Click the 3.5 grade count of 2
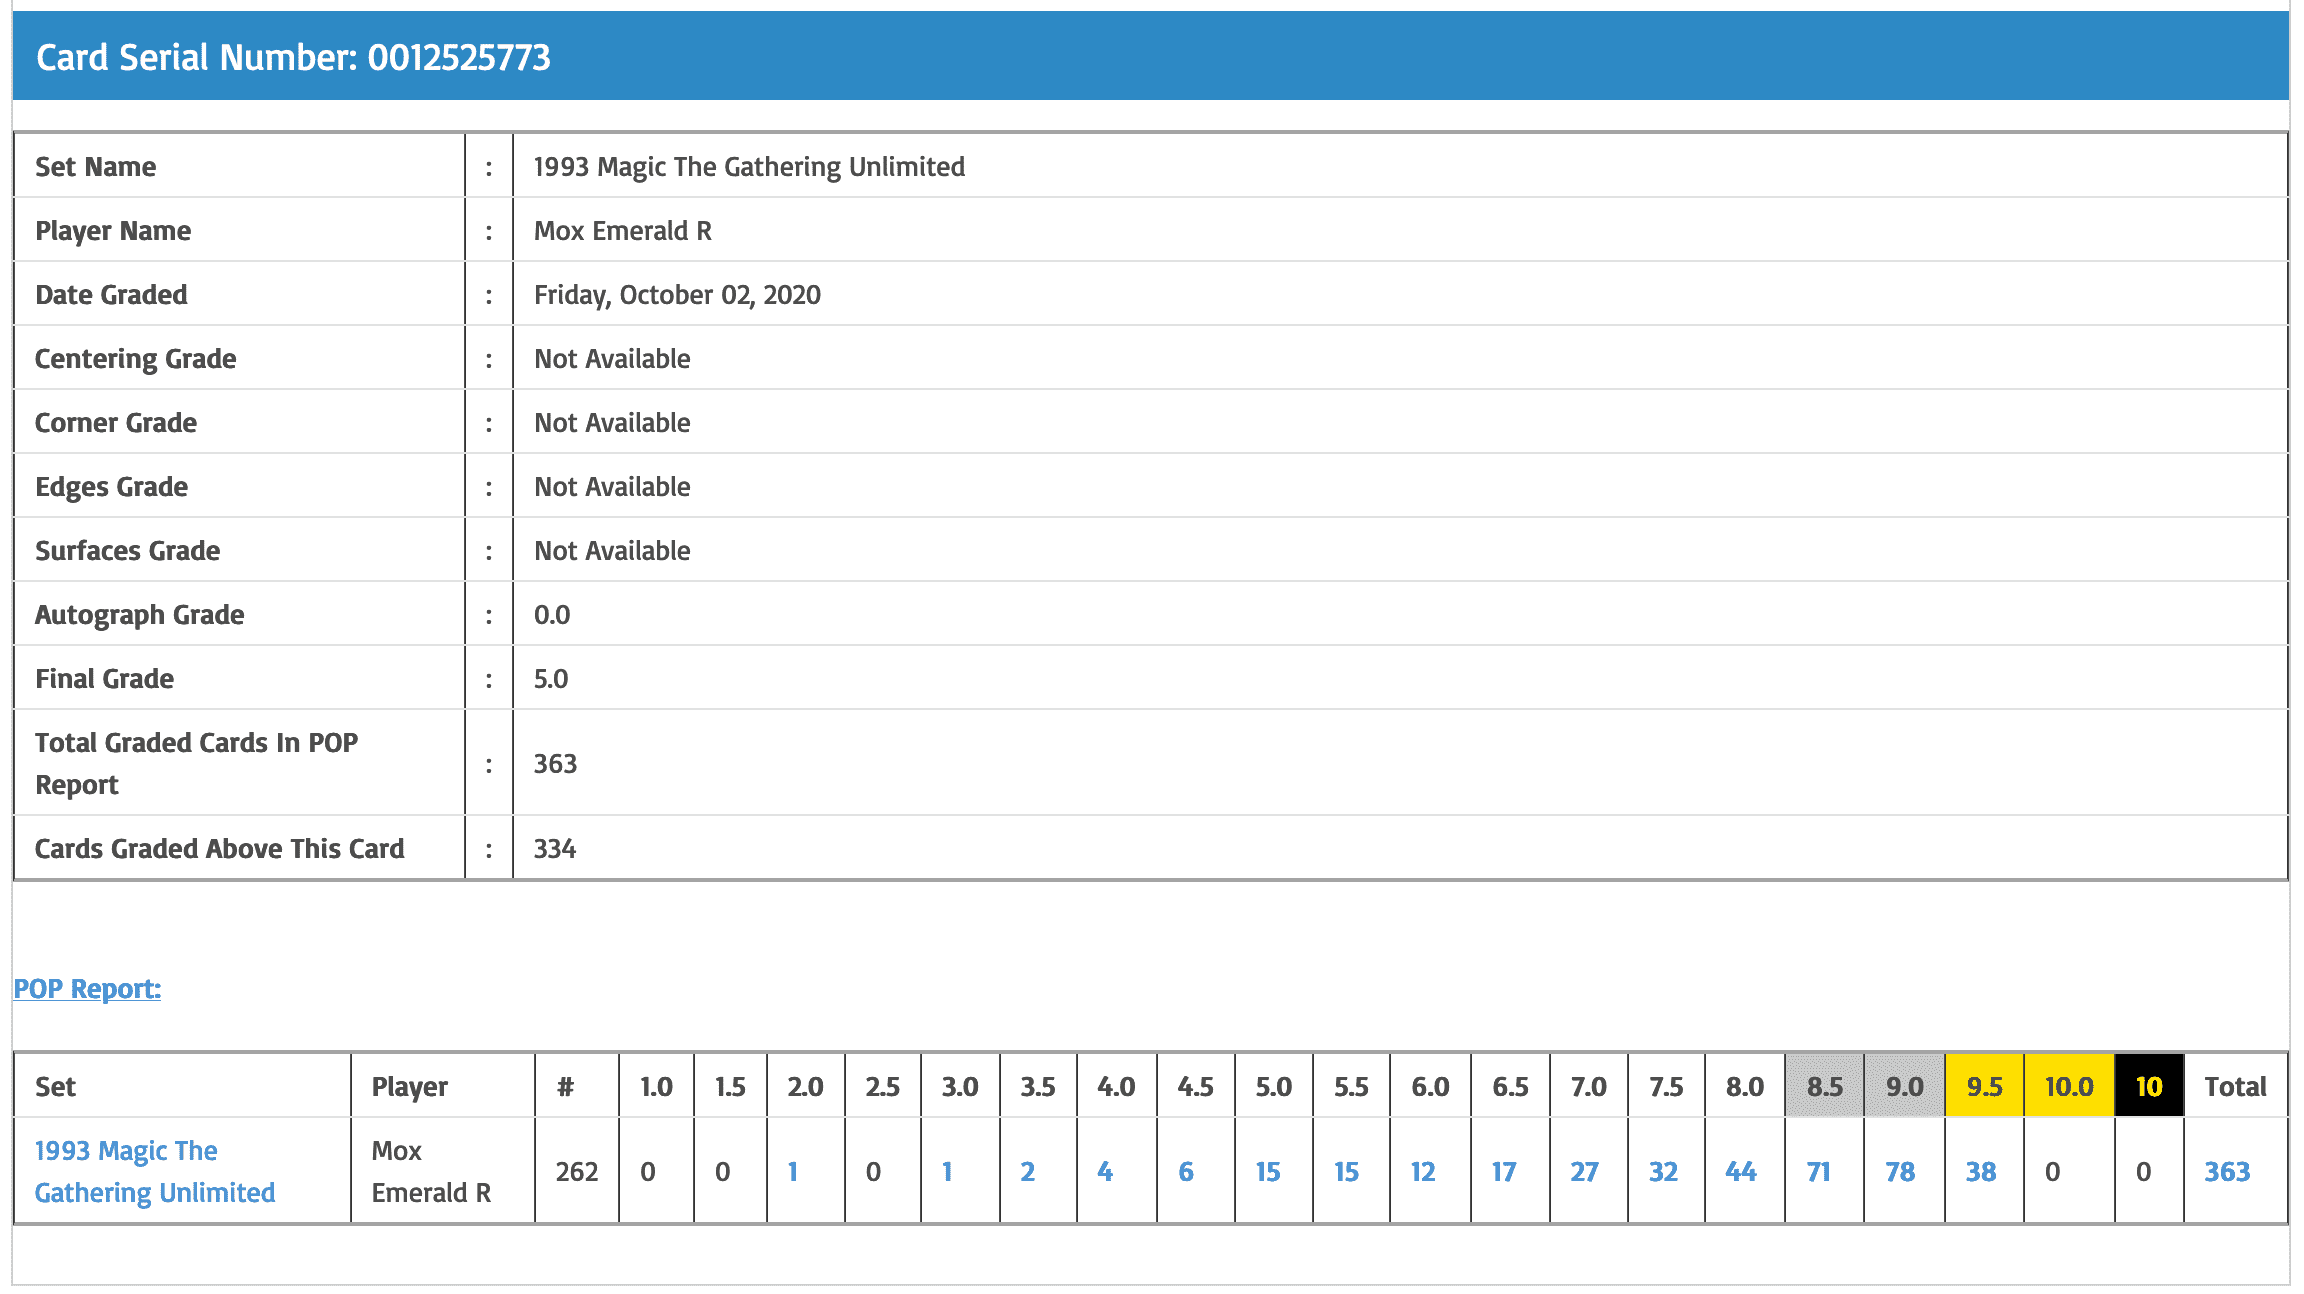Image resolution: width=2304 pixels, height=1294 pixels. tap(1027, 1171)
